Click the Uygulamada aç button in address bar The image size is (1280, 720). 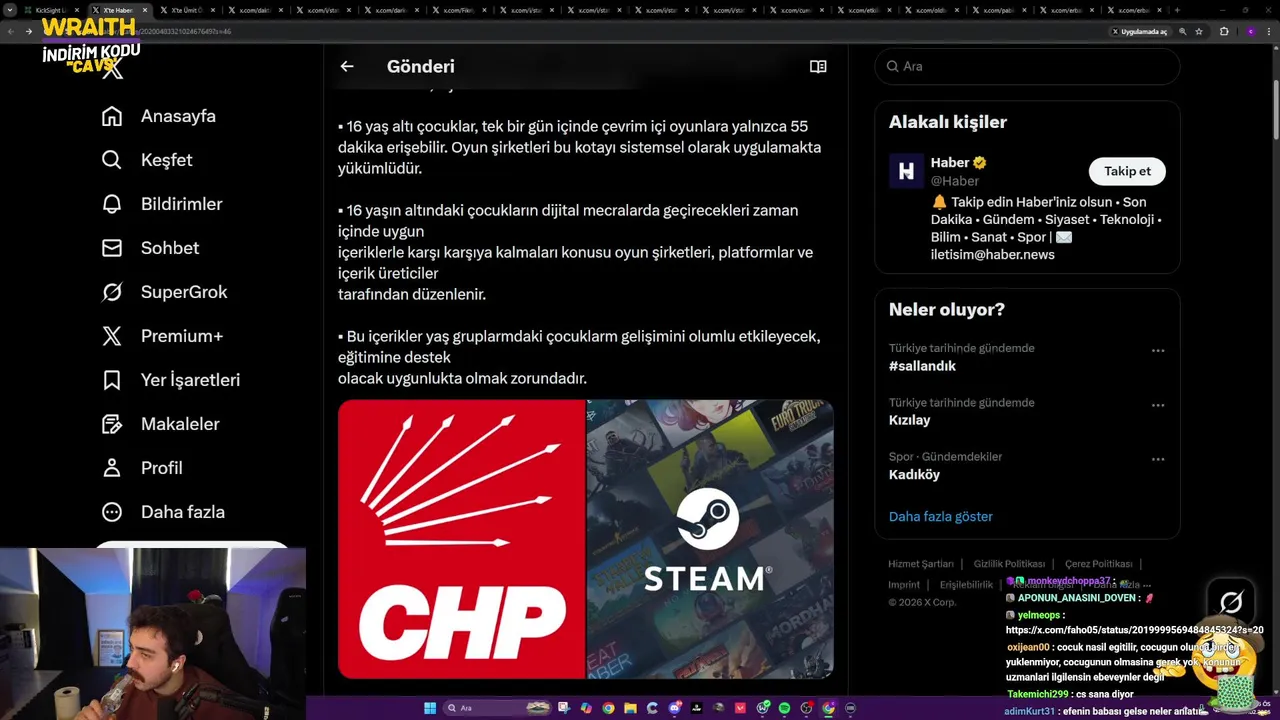coord(1140,31)
